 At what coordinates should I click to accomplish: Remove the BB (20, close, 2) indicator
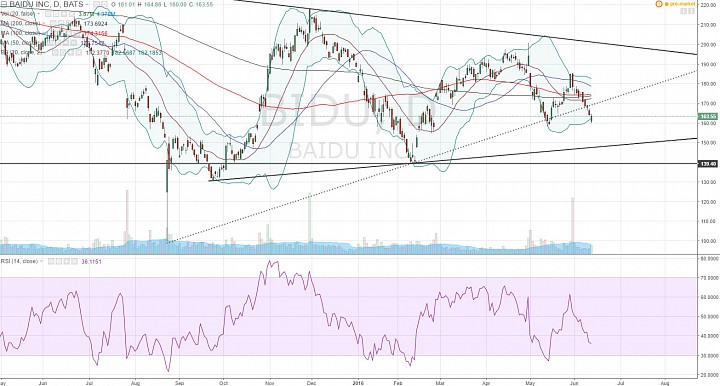point(79,53)
